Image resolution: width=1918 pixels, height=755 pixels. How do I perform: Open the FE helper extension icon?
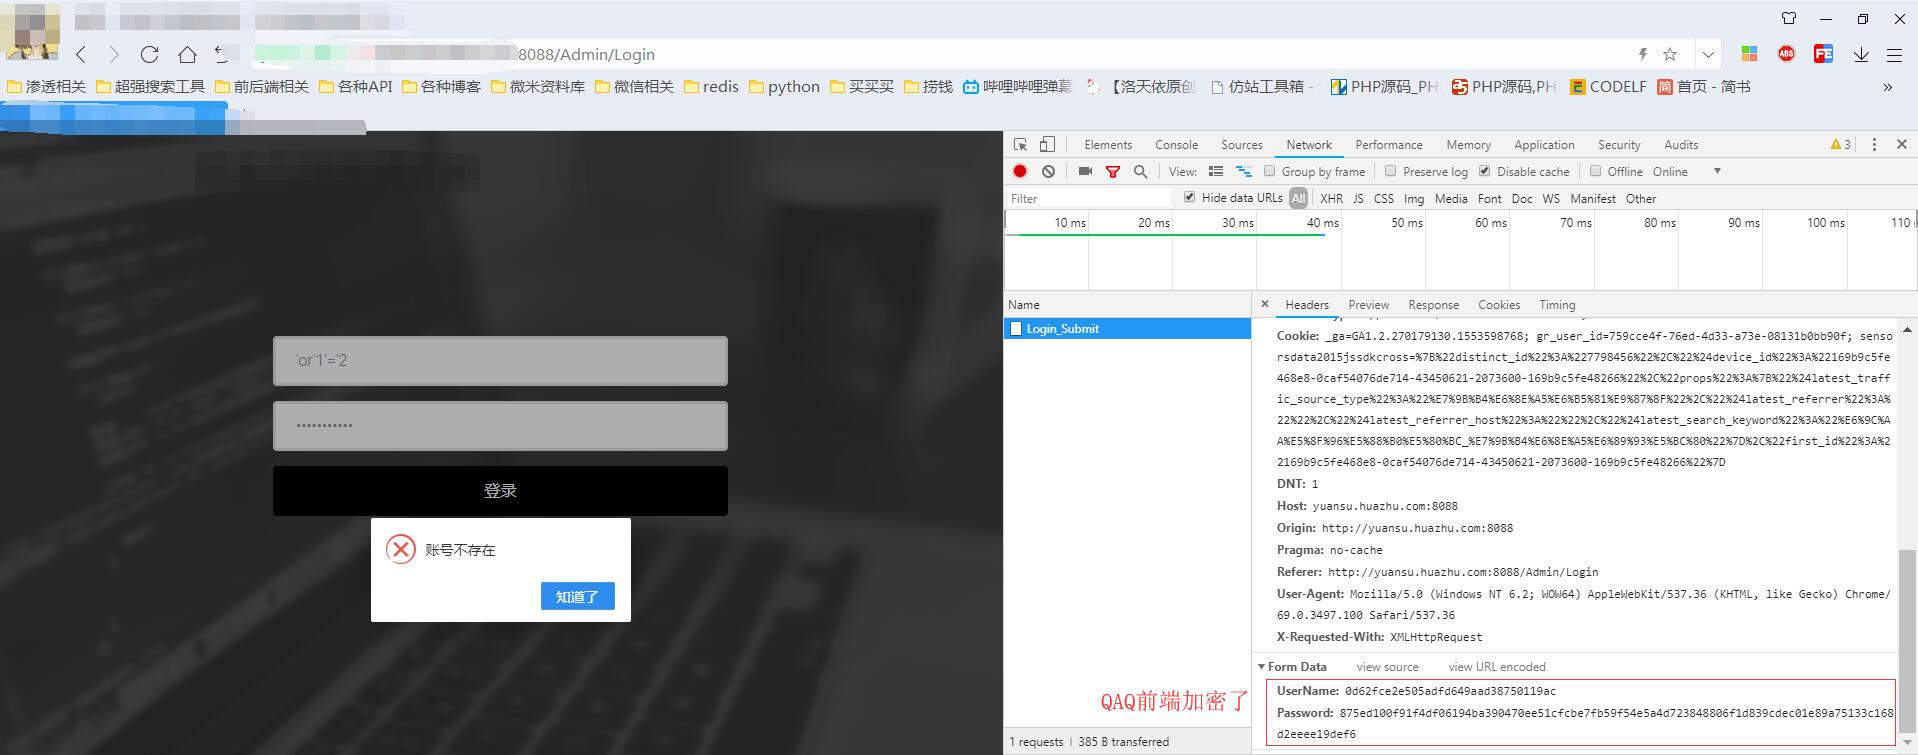tap(1823, 54)
